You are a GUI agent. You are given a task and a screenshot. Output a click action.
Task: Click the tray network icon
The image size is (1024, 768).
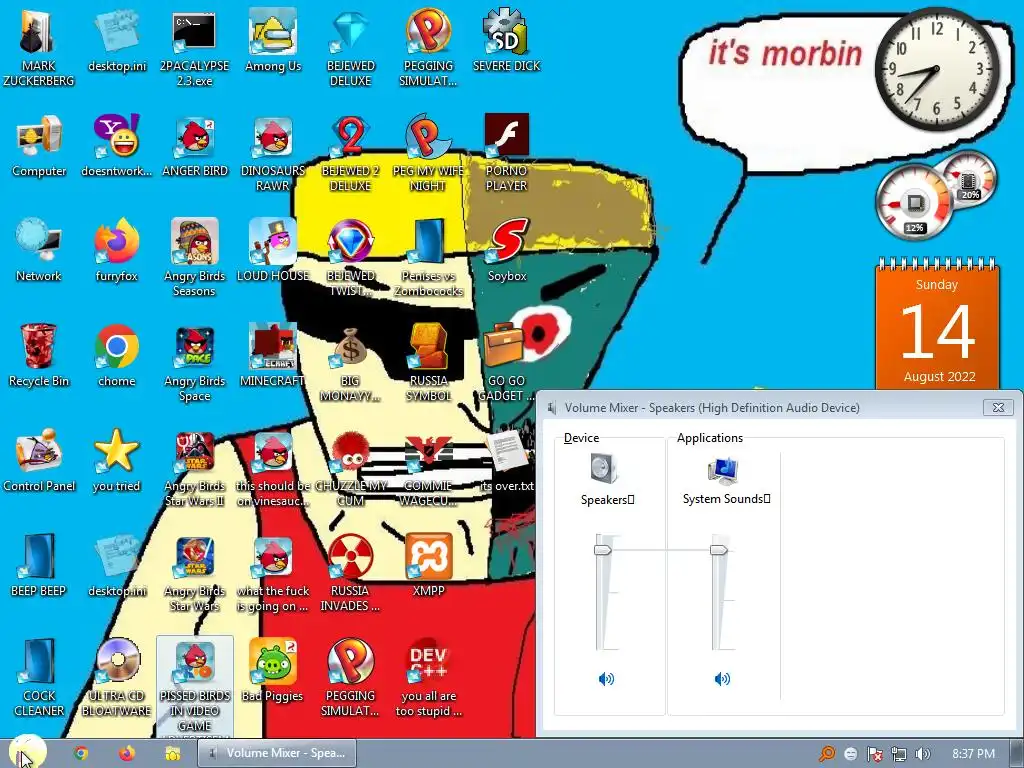pos(899,754)
